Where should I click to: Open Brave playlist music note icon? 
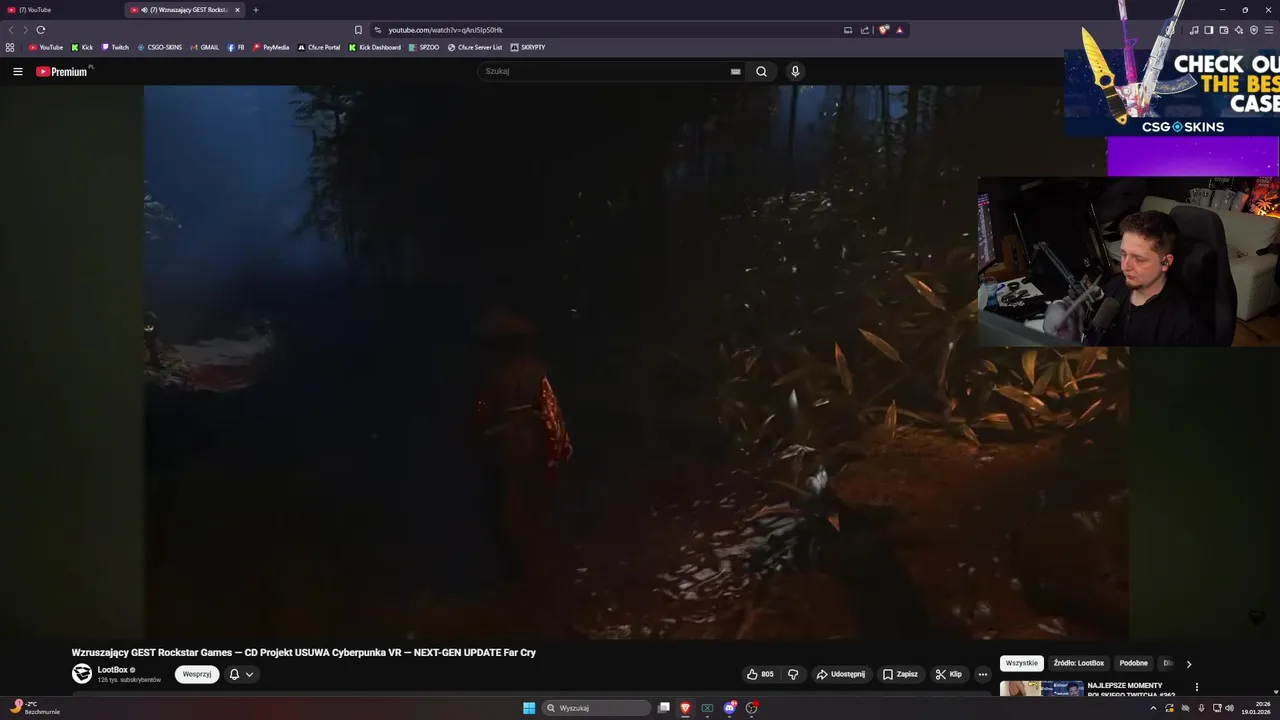(1194, 30)
